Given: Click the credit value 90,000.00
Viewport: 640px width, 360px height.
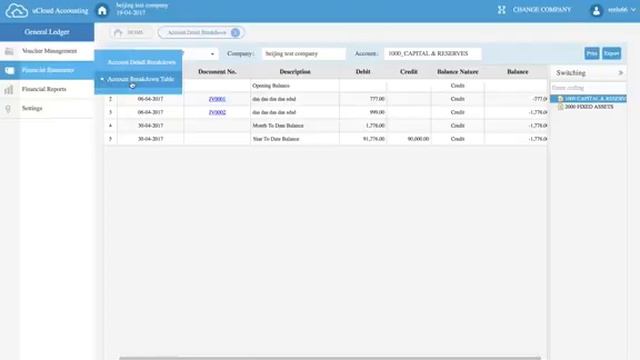Looking at the screenshot, I should [418, 139].
